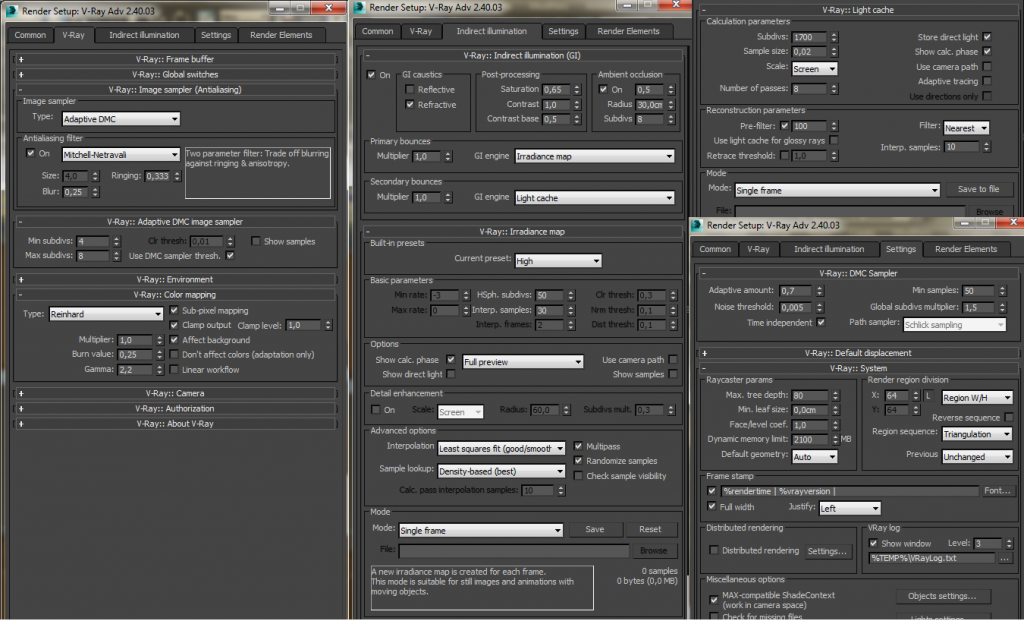
Task: Click the spinner arrows beside Max subdivs
Action: 116,255
